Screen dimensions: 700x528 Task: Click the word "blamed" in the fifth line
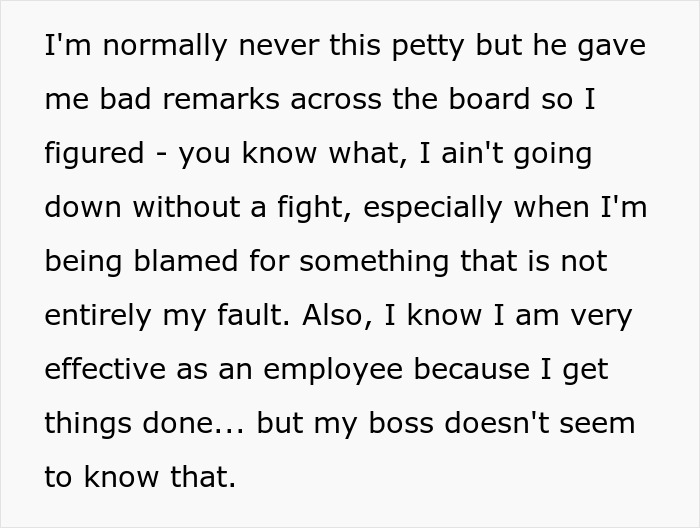tap(186, 261)
